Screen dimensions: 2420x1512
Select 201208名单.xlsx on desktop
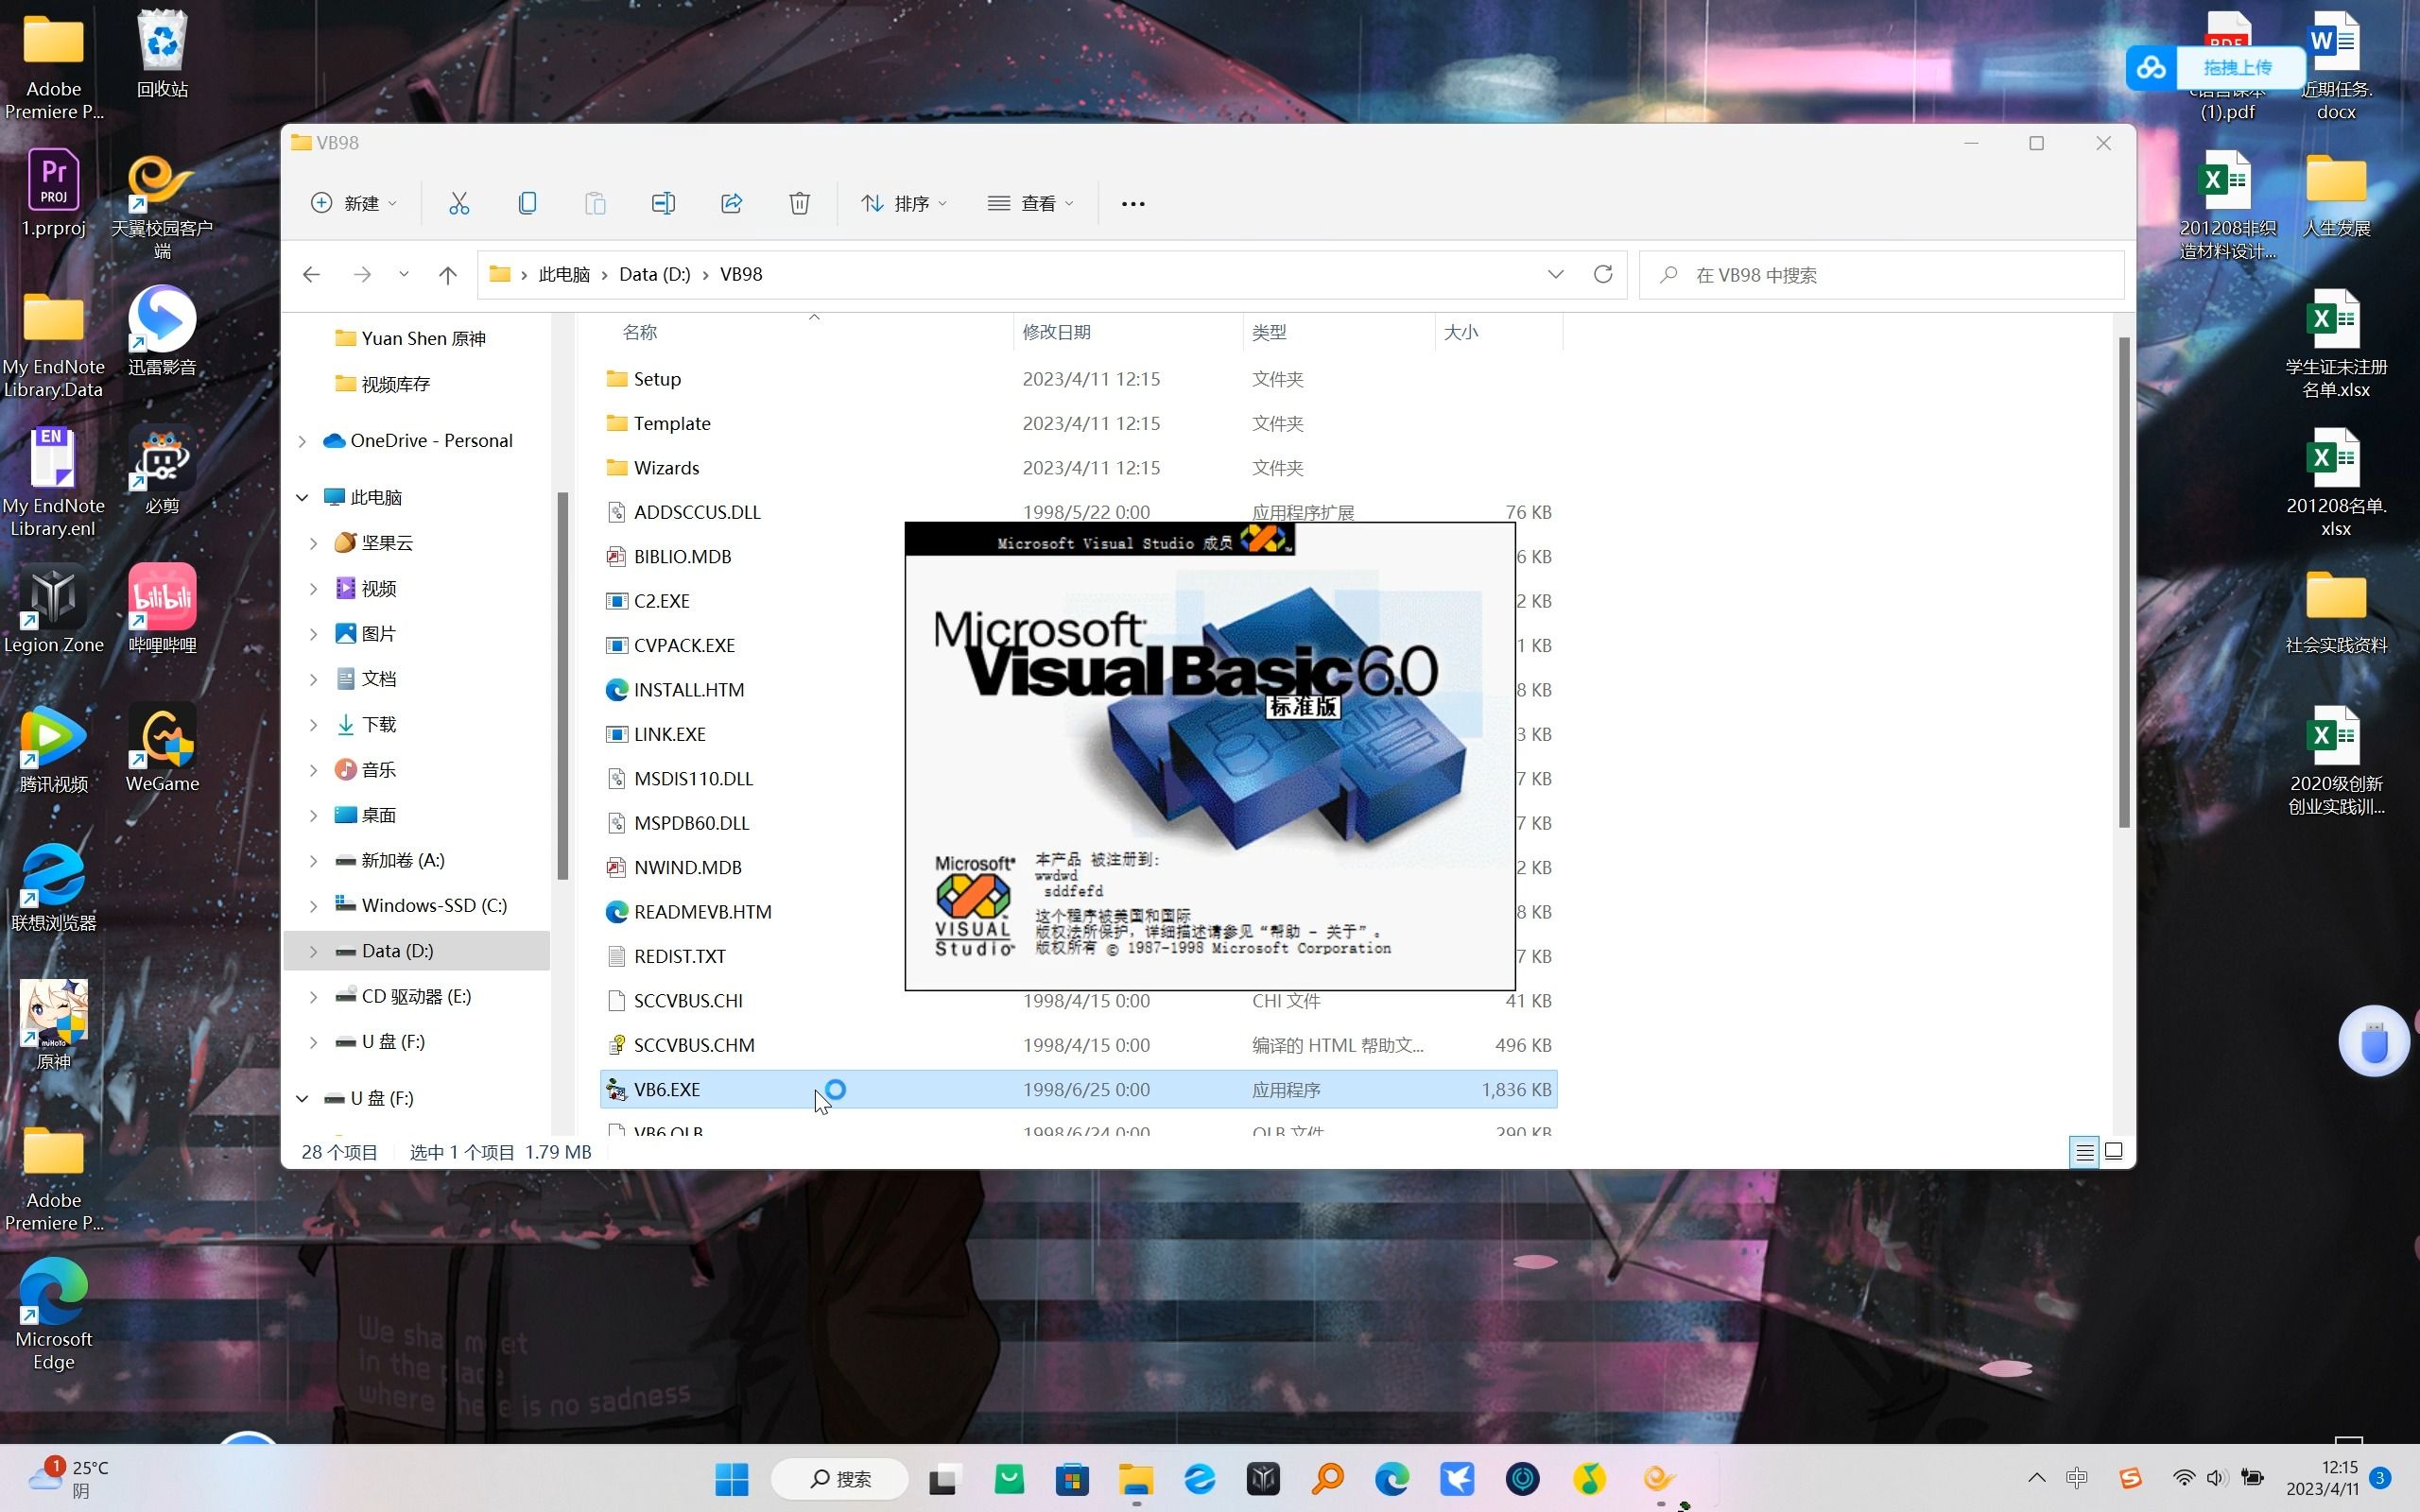point(2336,483)
